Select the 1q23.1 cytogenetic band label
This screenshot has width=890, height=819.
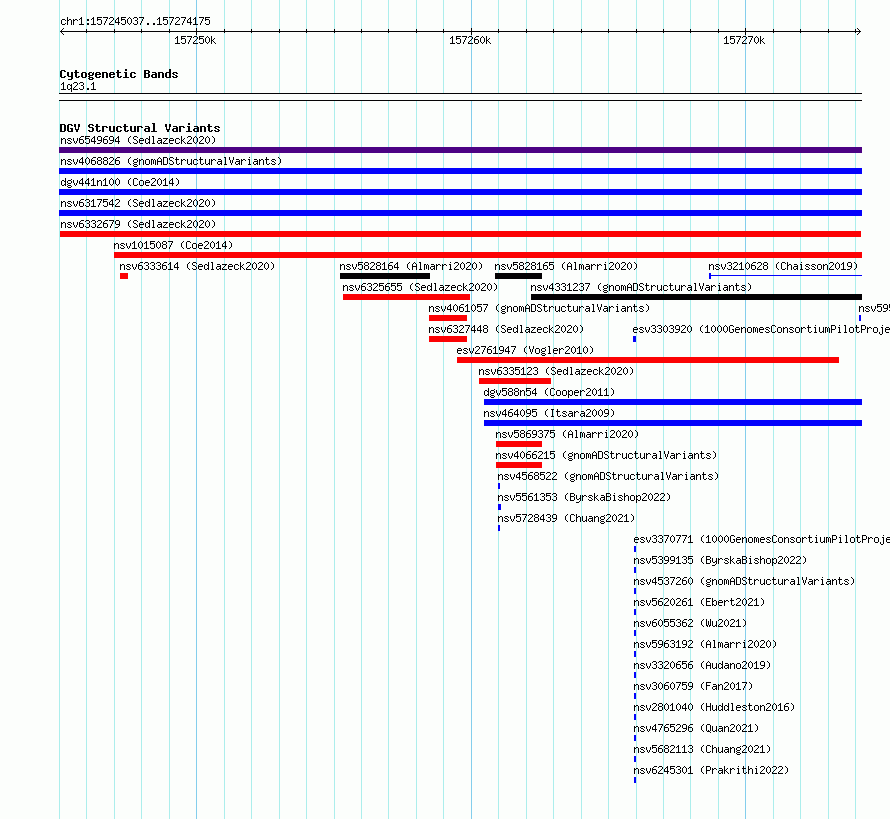pos(78,86)
